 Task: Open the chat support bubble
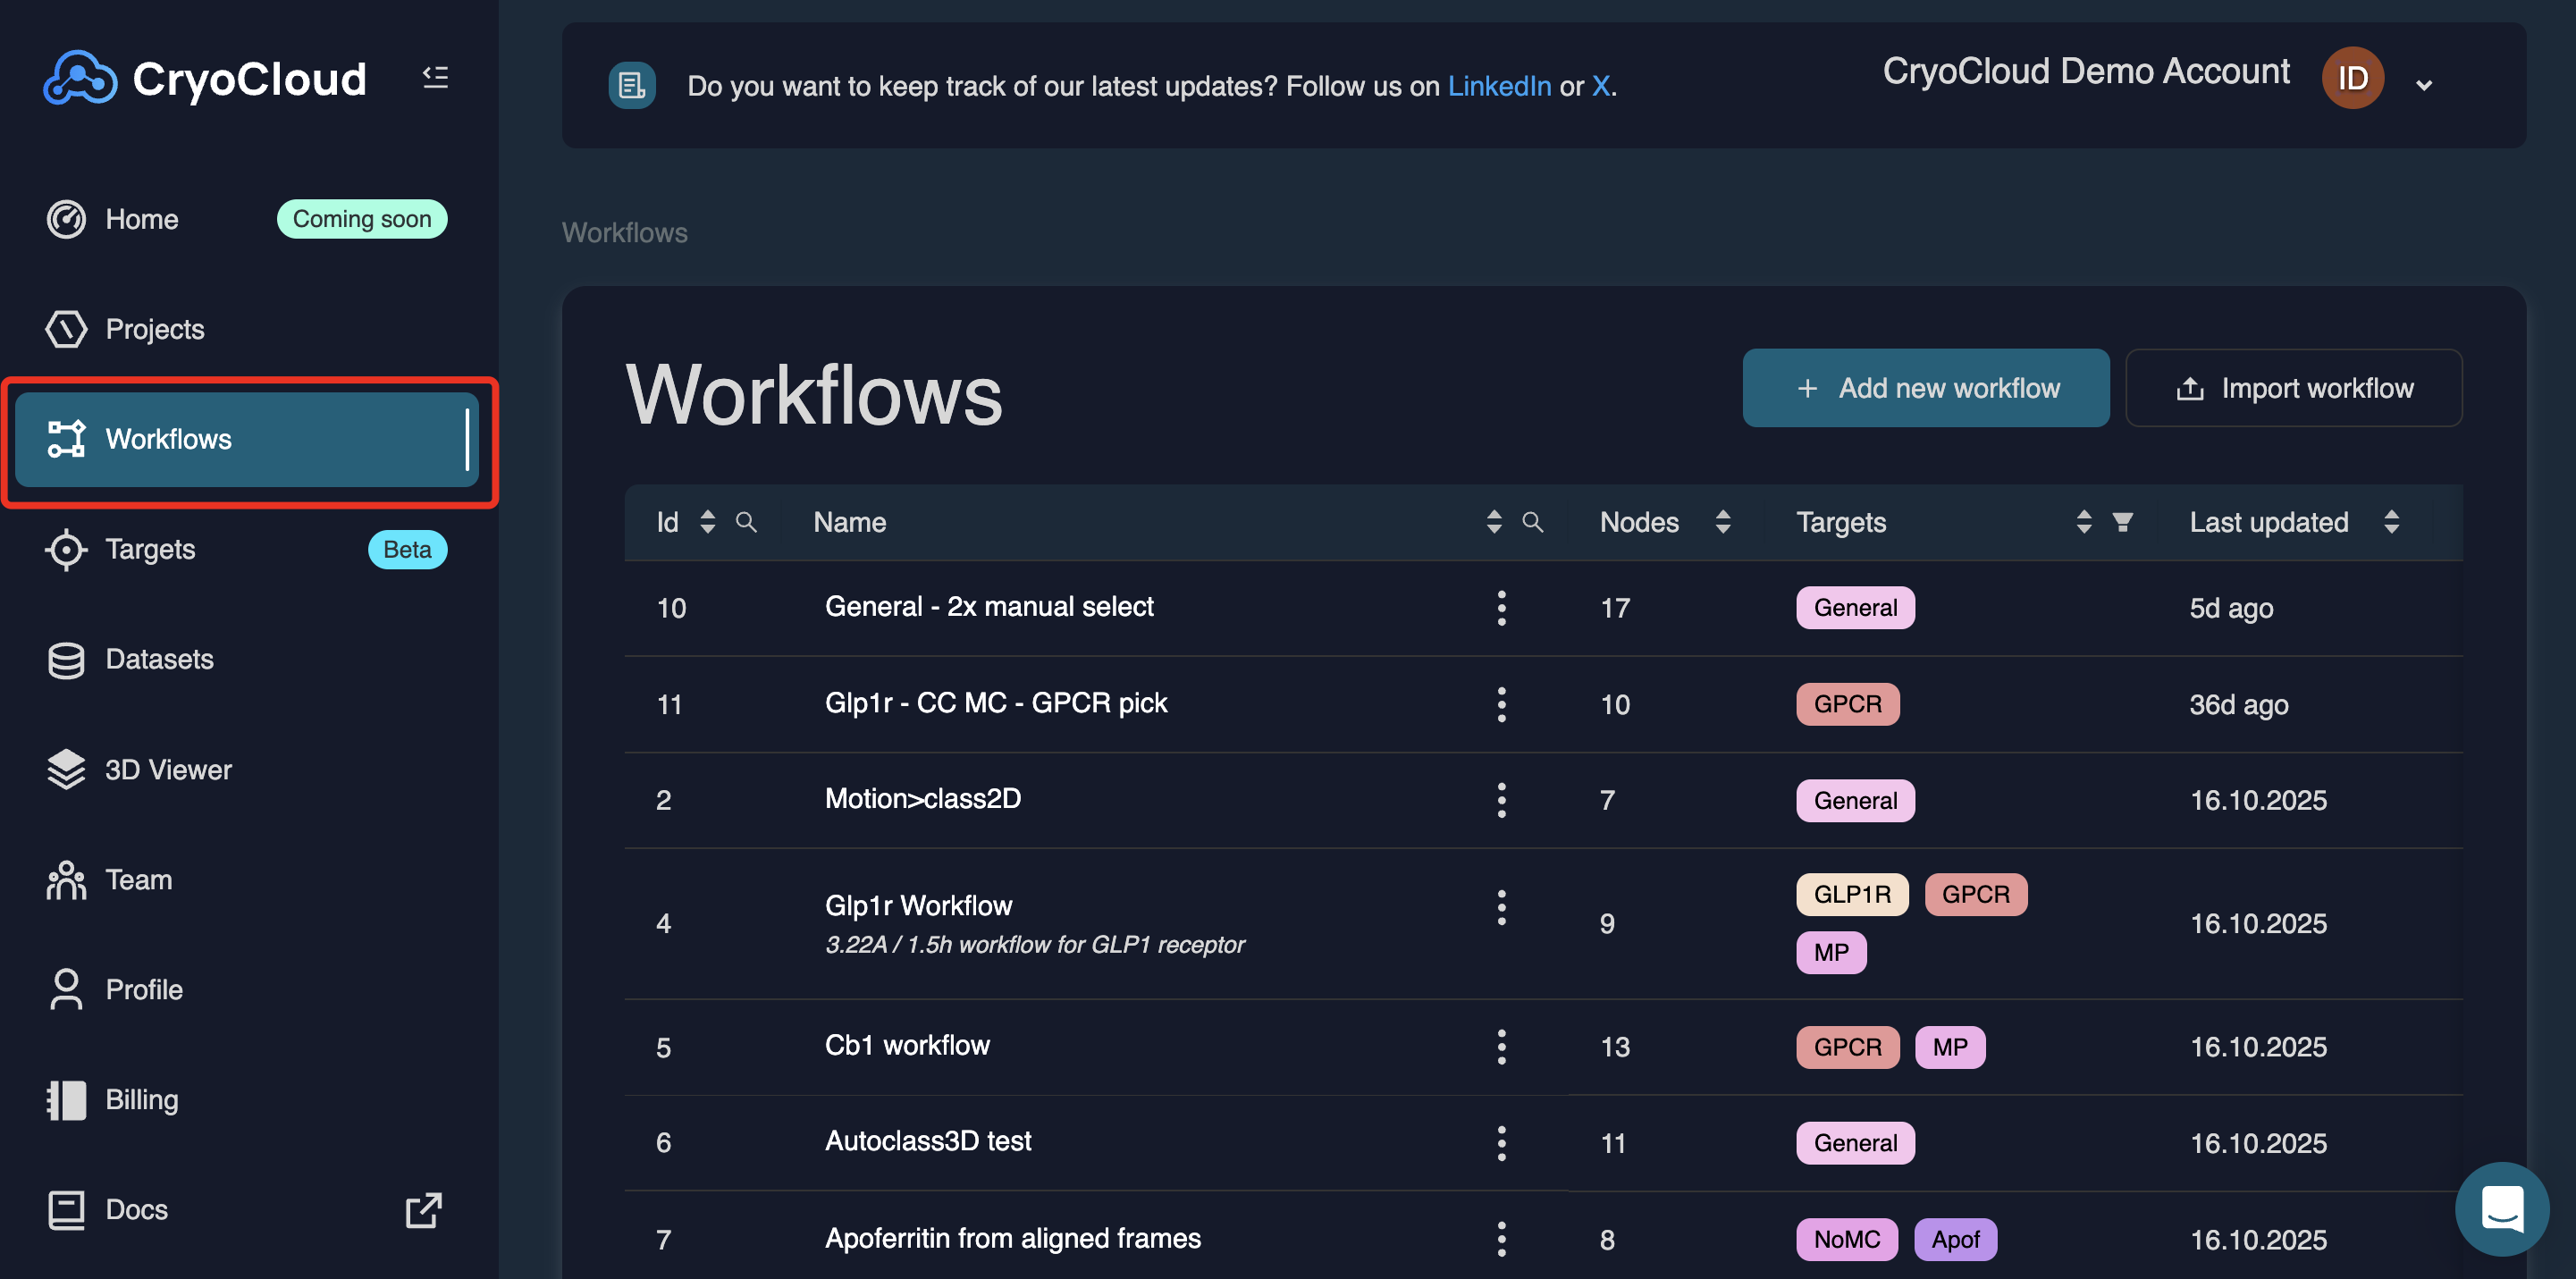coord(2501,1208)
